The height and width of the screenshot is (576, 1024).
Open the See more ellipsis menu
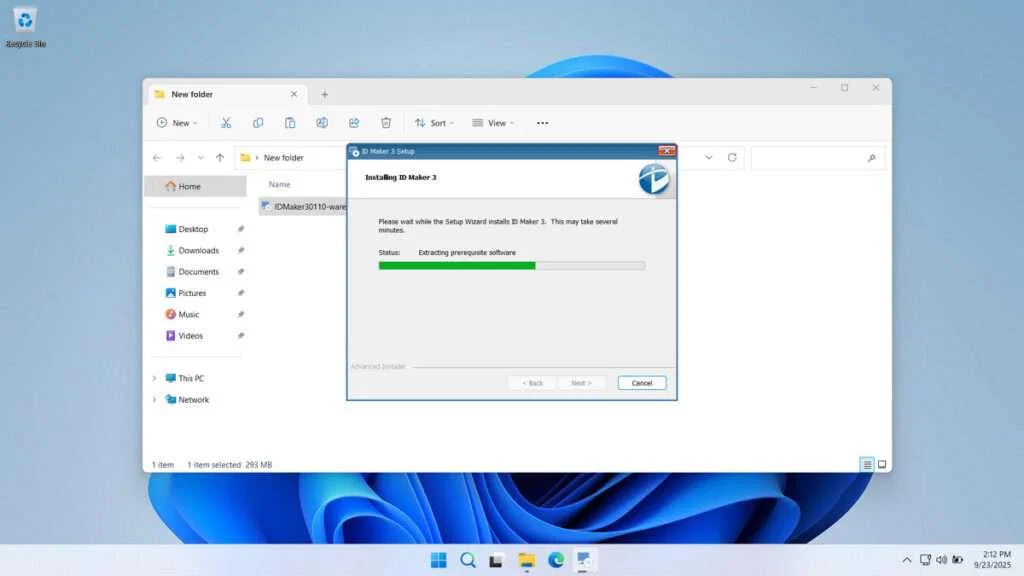542,122
